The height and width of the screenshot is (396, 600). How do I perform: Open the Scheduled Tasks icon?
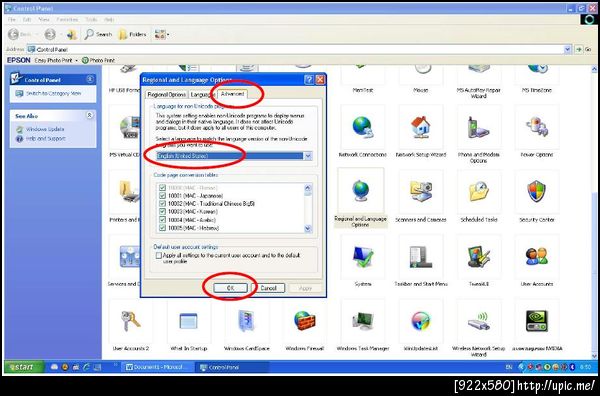pyautogui.click(x=478, y=191)
